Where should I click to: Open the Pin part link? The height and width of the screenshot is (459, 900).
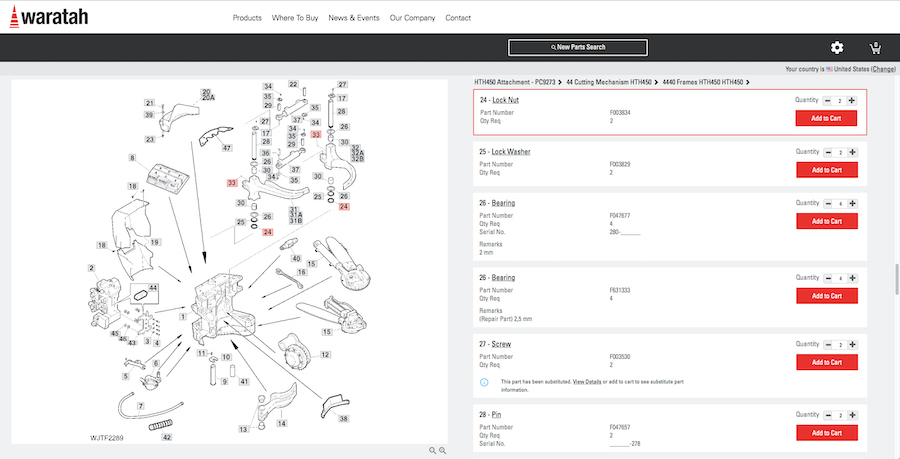[x=496, y=414]
